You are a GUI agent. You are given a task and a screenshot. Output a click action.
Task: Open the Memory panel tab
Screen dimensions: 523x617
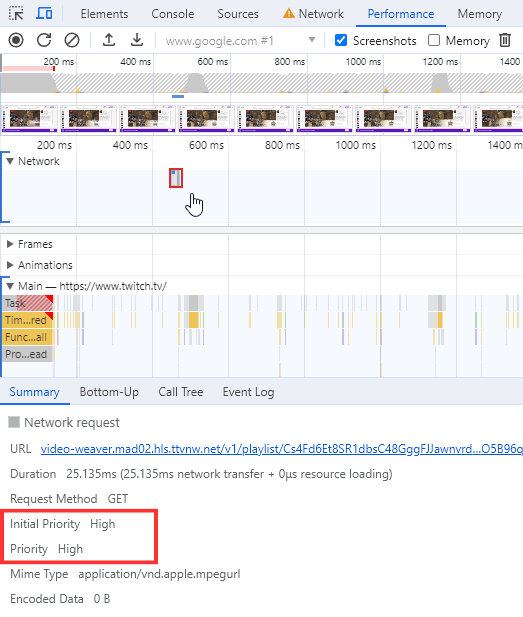pos(479,14)
